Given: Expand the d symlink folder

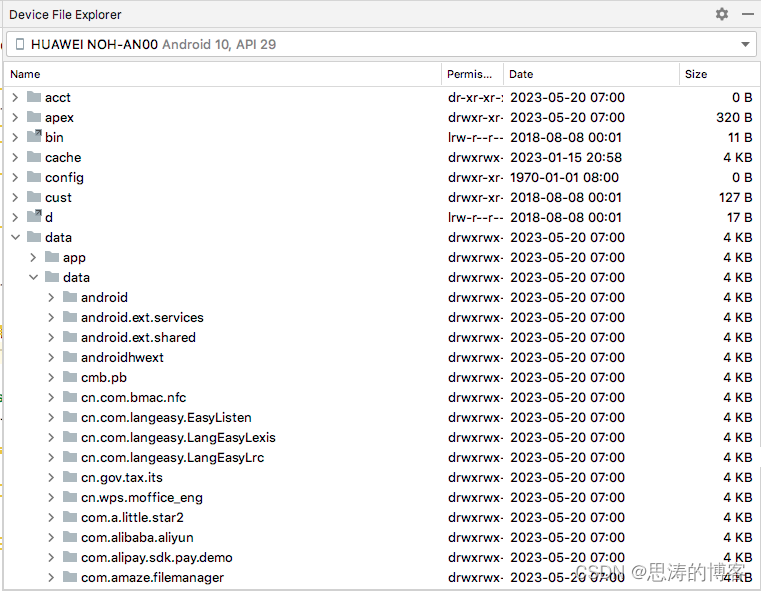Looking at the screenshot, I should pyautogui.click(x=16, y=217).
